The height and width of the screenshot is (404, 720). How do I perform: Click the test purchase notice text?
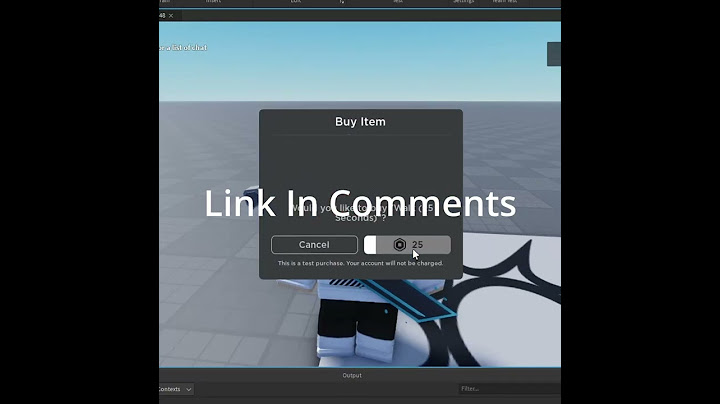tap(360, 263)
